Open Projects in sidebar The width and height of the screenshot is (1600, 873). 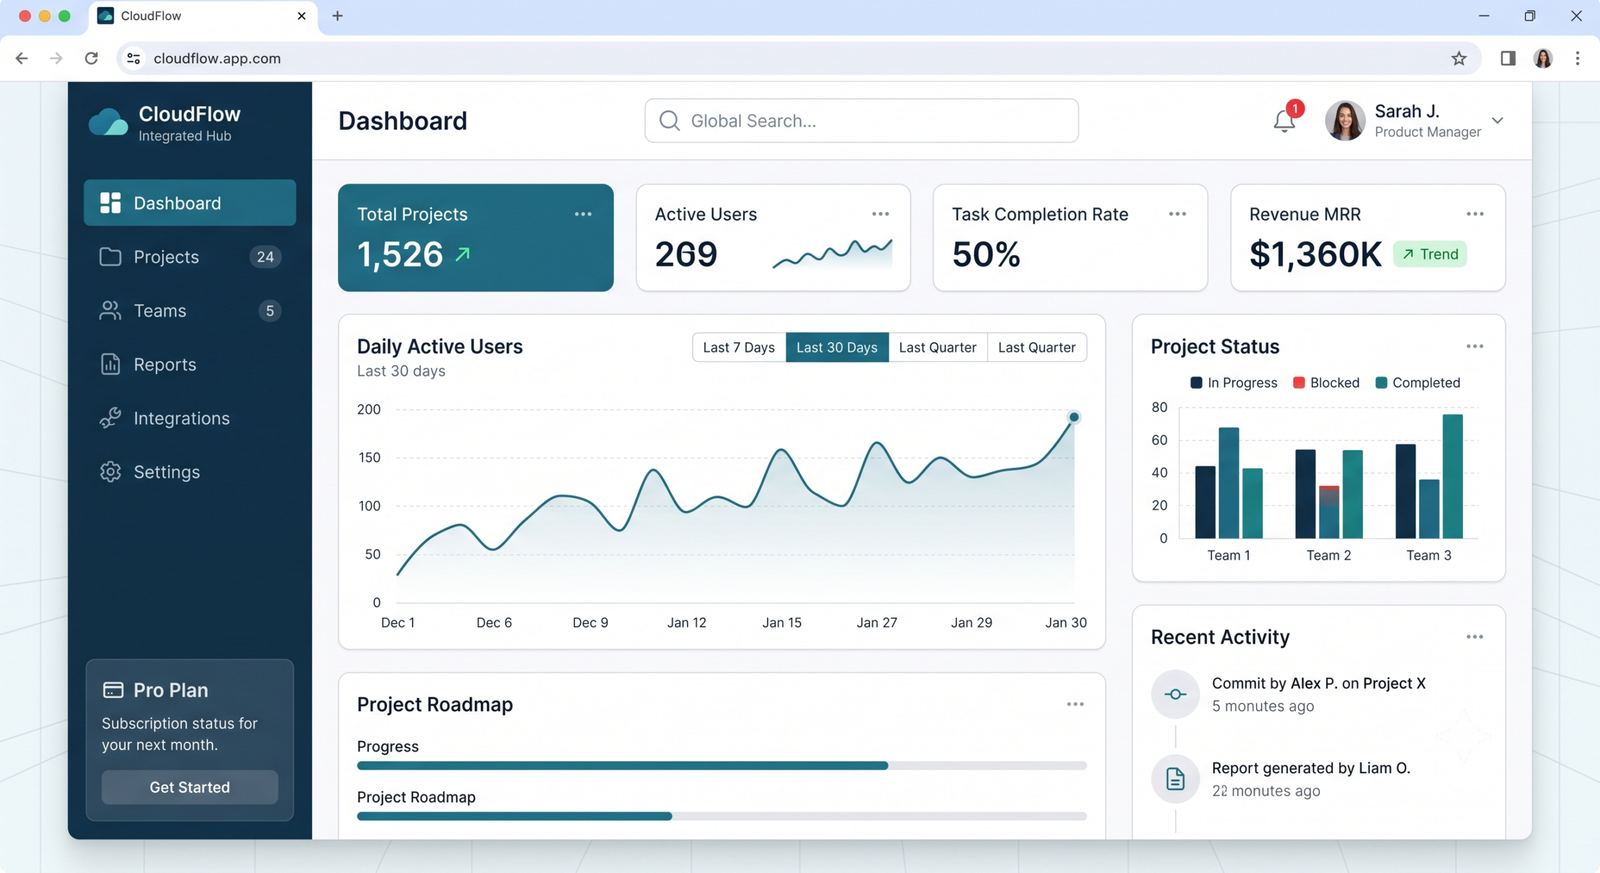pyautogui.click(x=190, y=257)
